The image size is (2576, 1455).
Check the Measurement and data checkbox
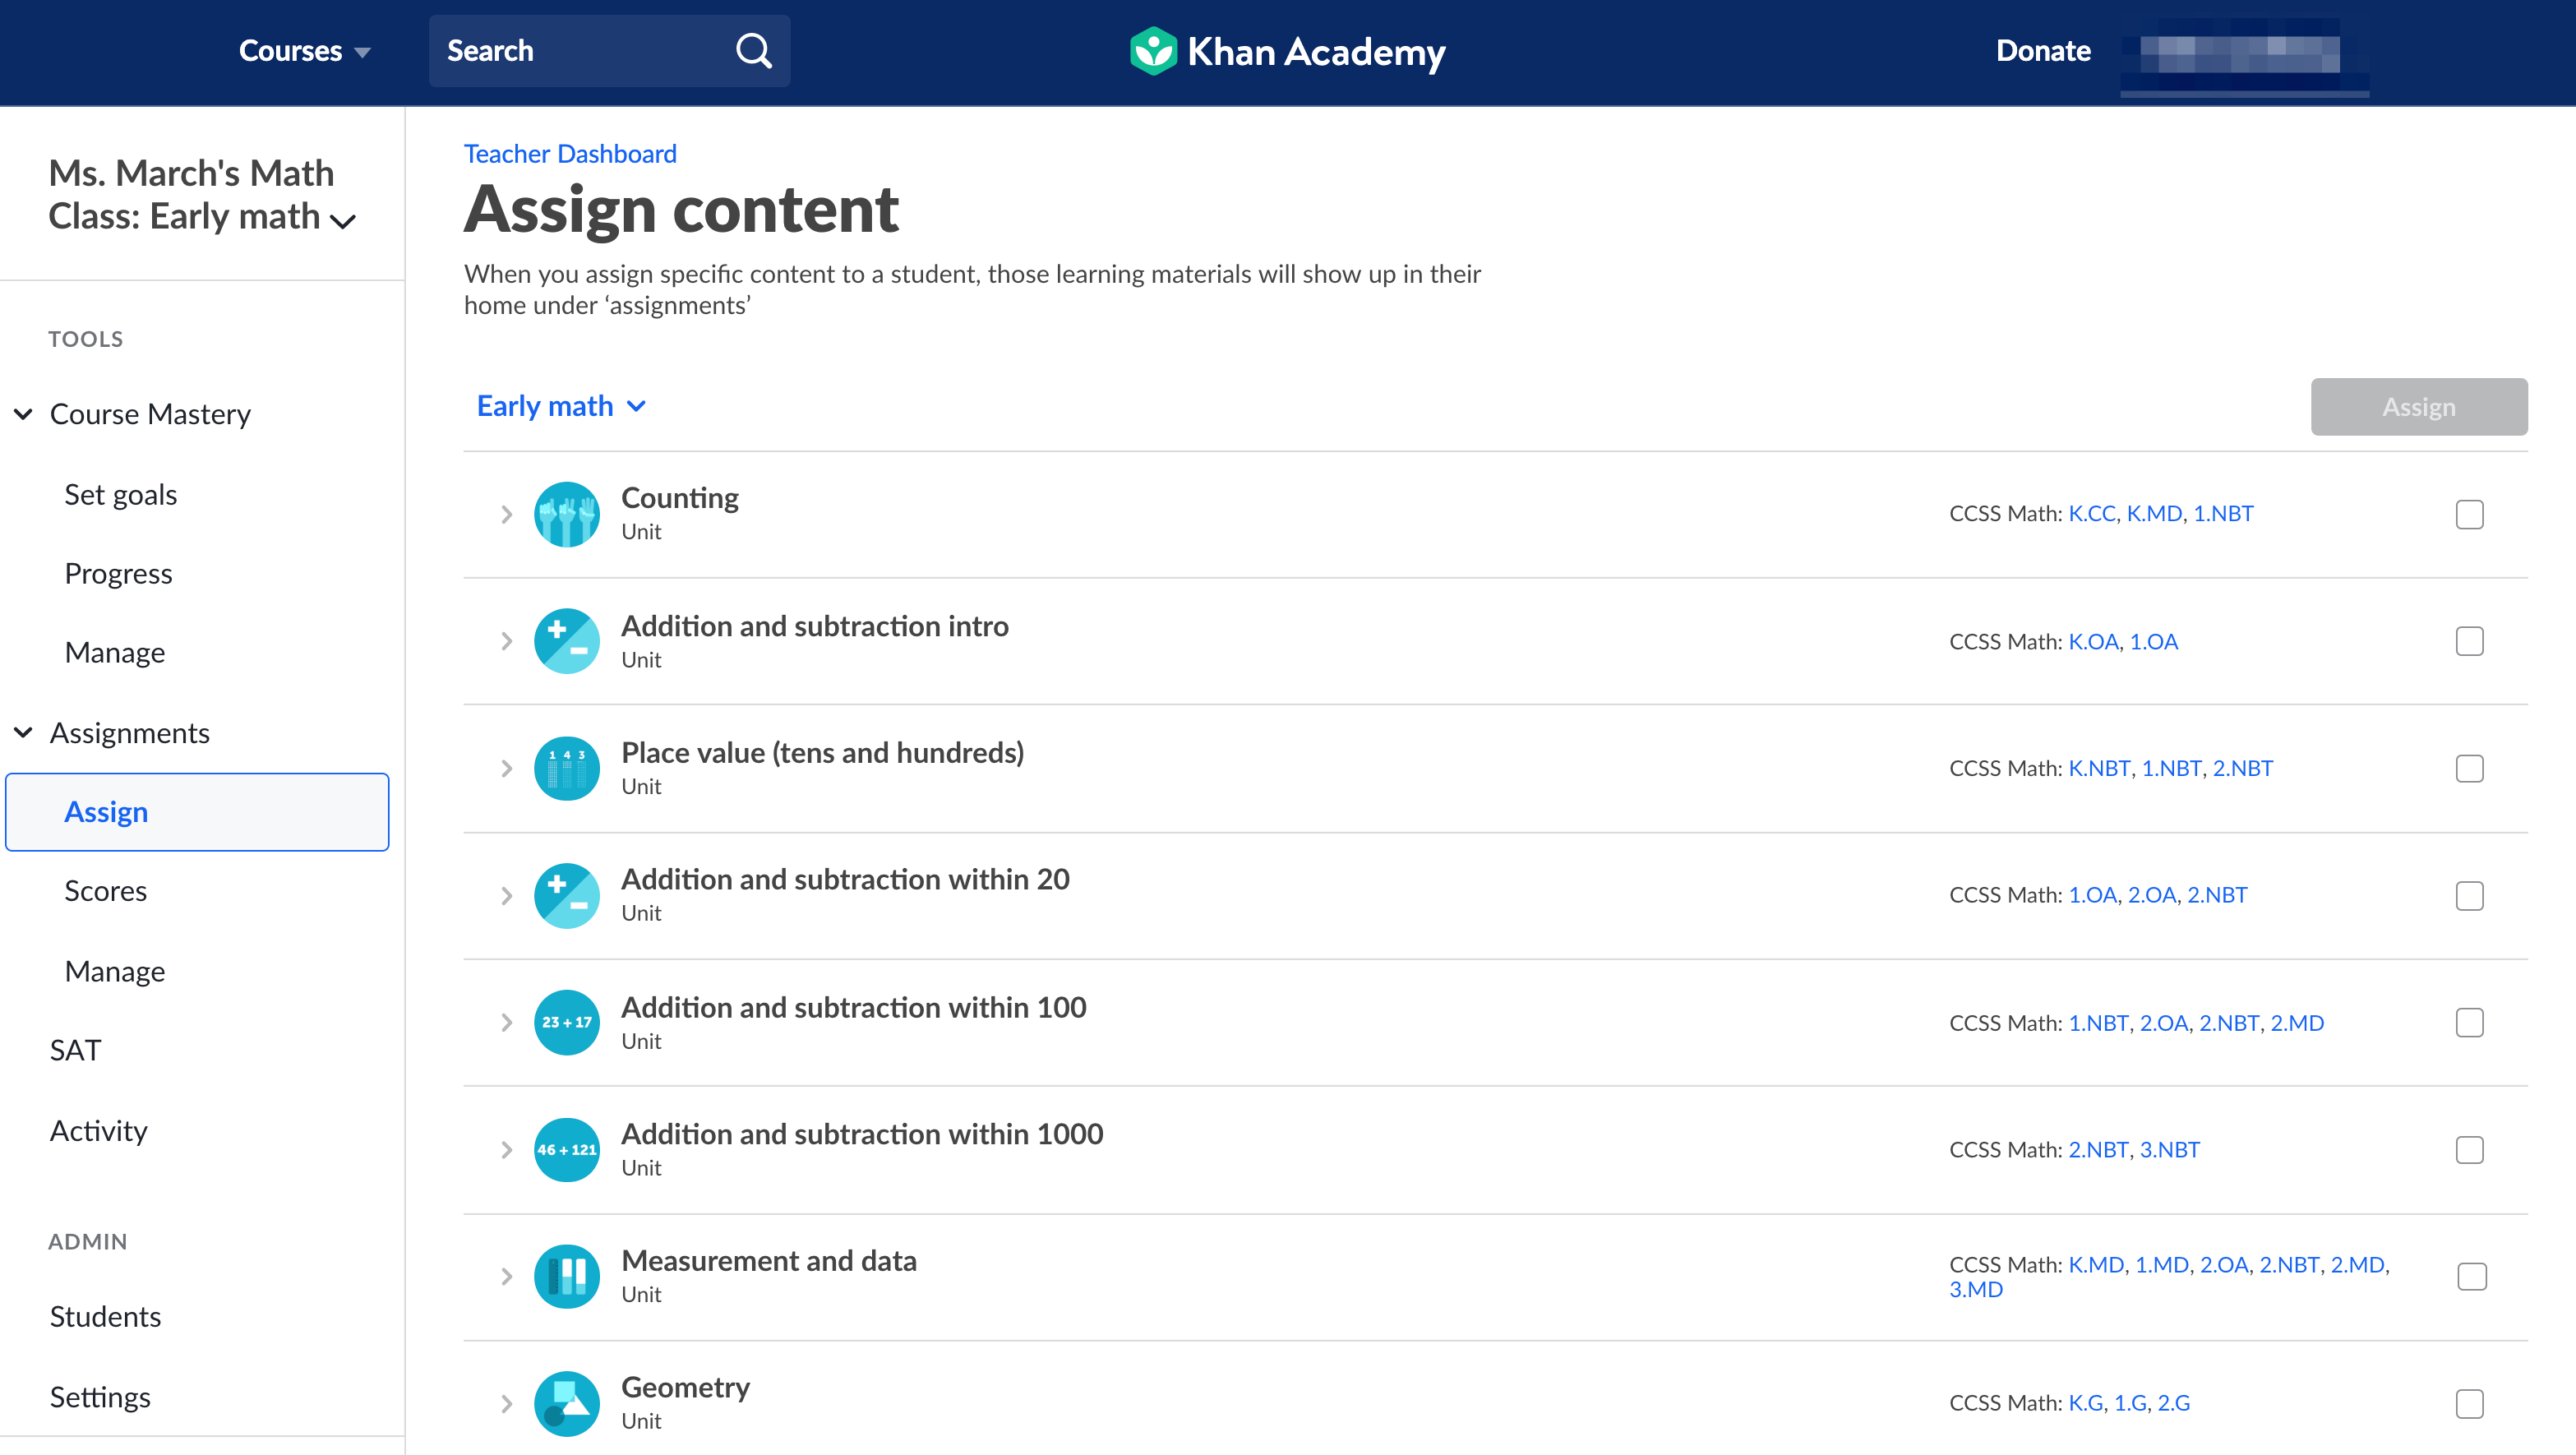[x=2472, y=1276]
